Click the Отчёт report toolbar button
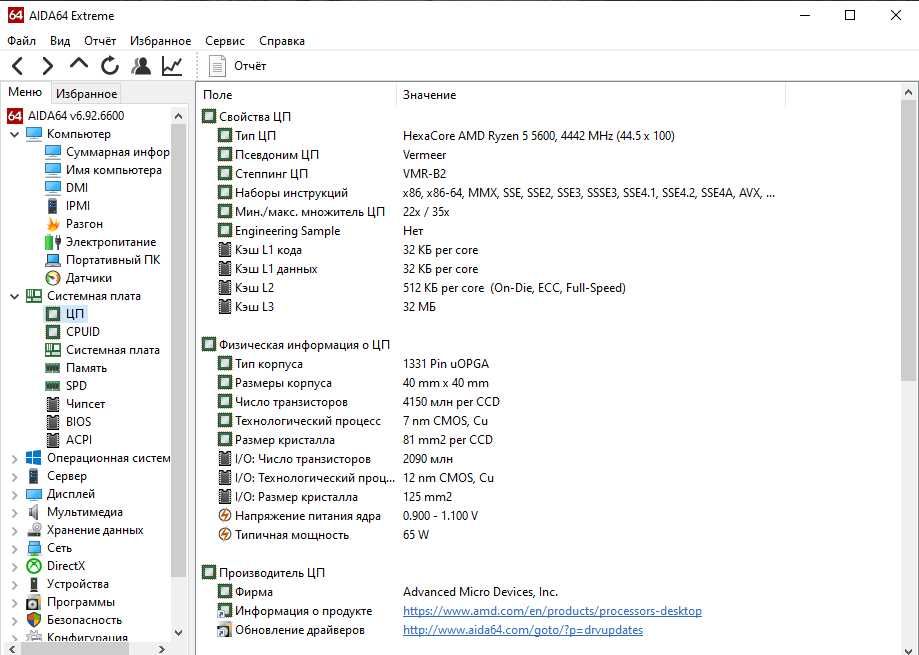 click(237, 66)
